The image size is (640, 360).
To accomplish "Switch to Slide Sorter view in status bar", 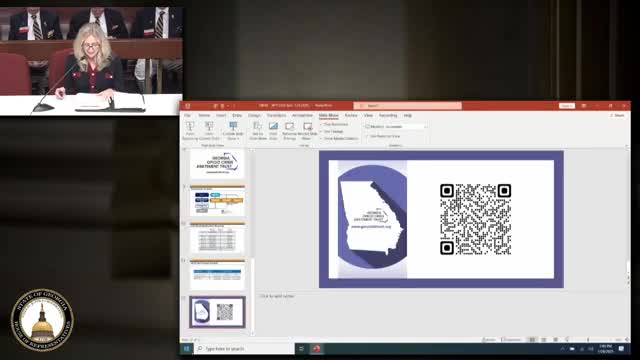I will (x=544, y=340).
